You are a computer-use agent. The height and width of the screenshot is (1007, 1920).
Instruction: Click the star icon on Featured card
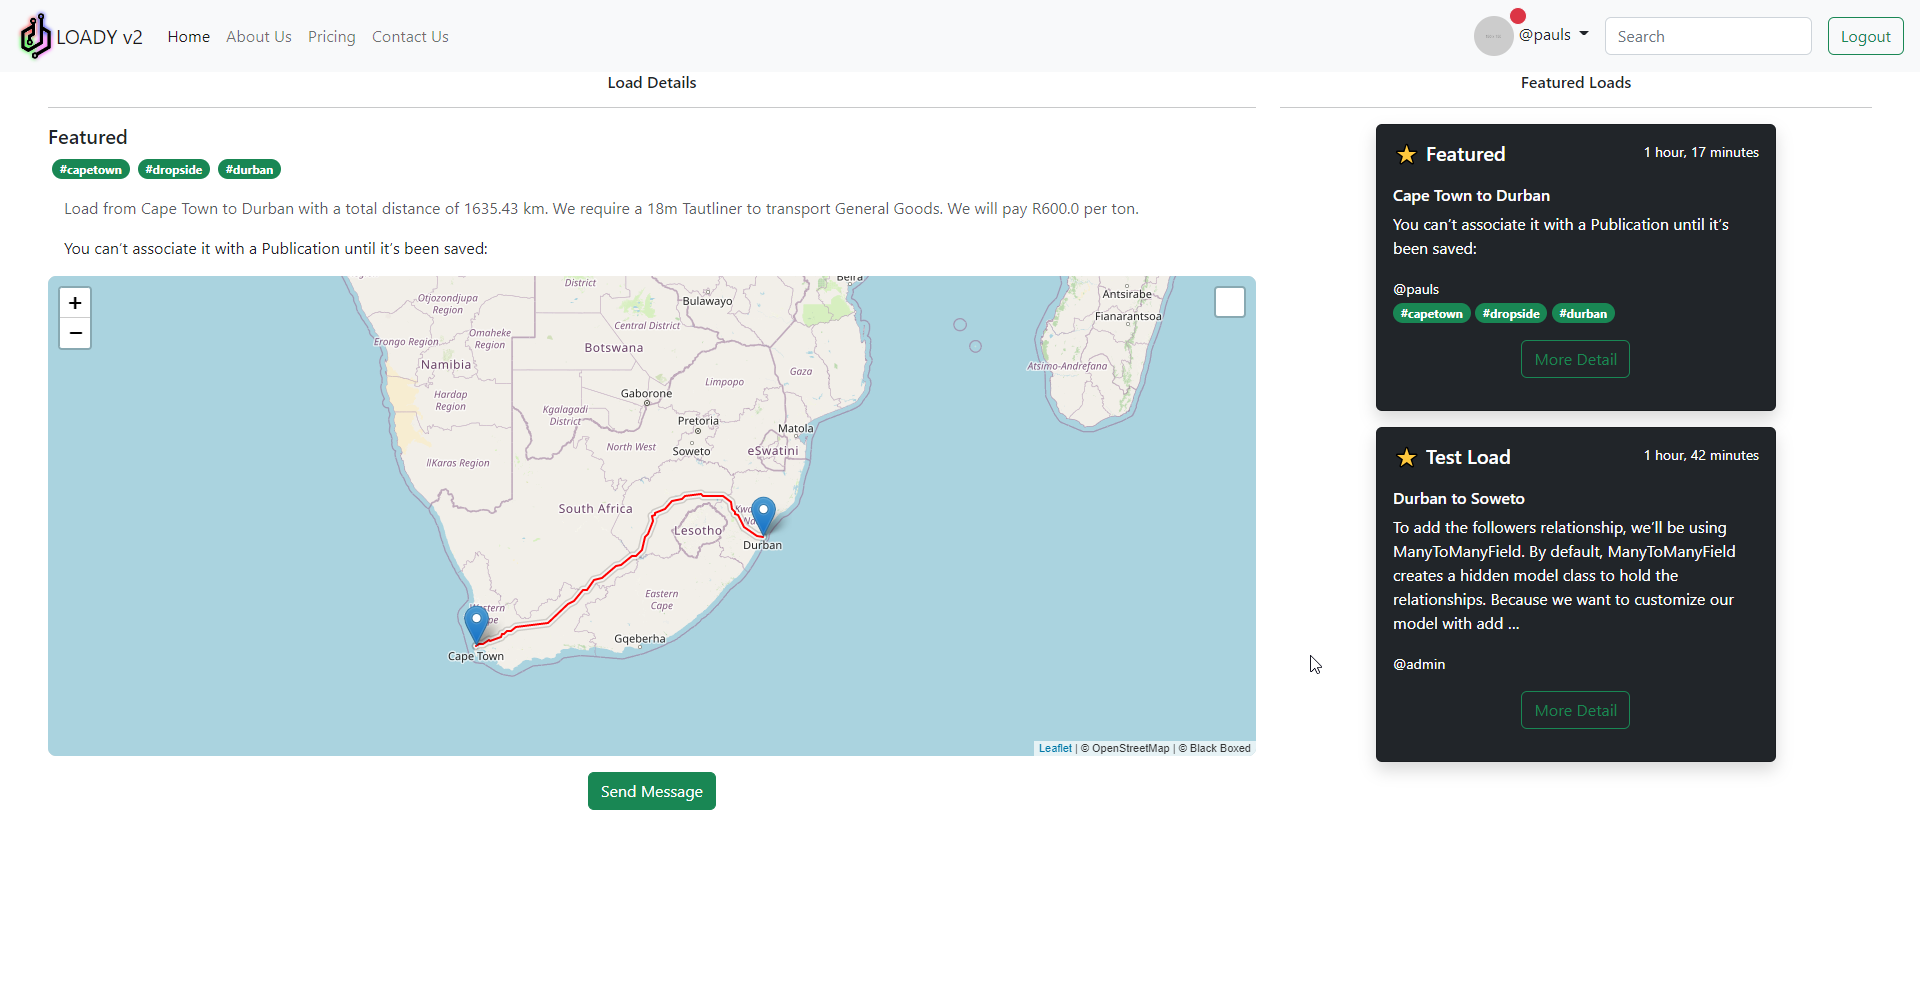1406,155
